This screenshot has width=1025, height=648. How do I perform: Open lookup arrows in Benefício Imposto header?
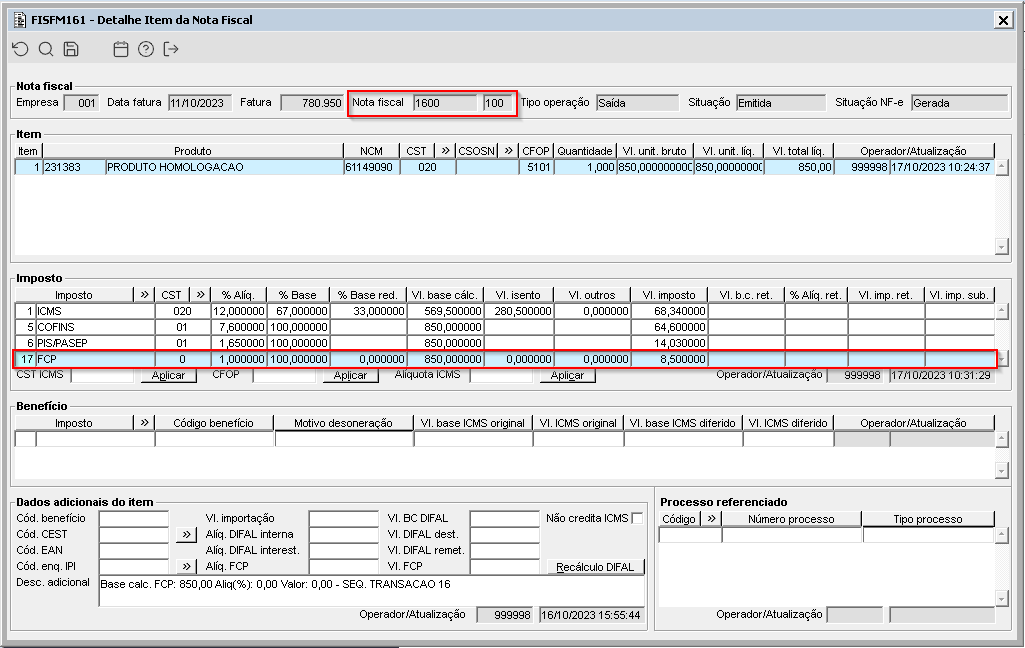[x=144, y=423]
